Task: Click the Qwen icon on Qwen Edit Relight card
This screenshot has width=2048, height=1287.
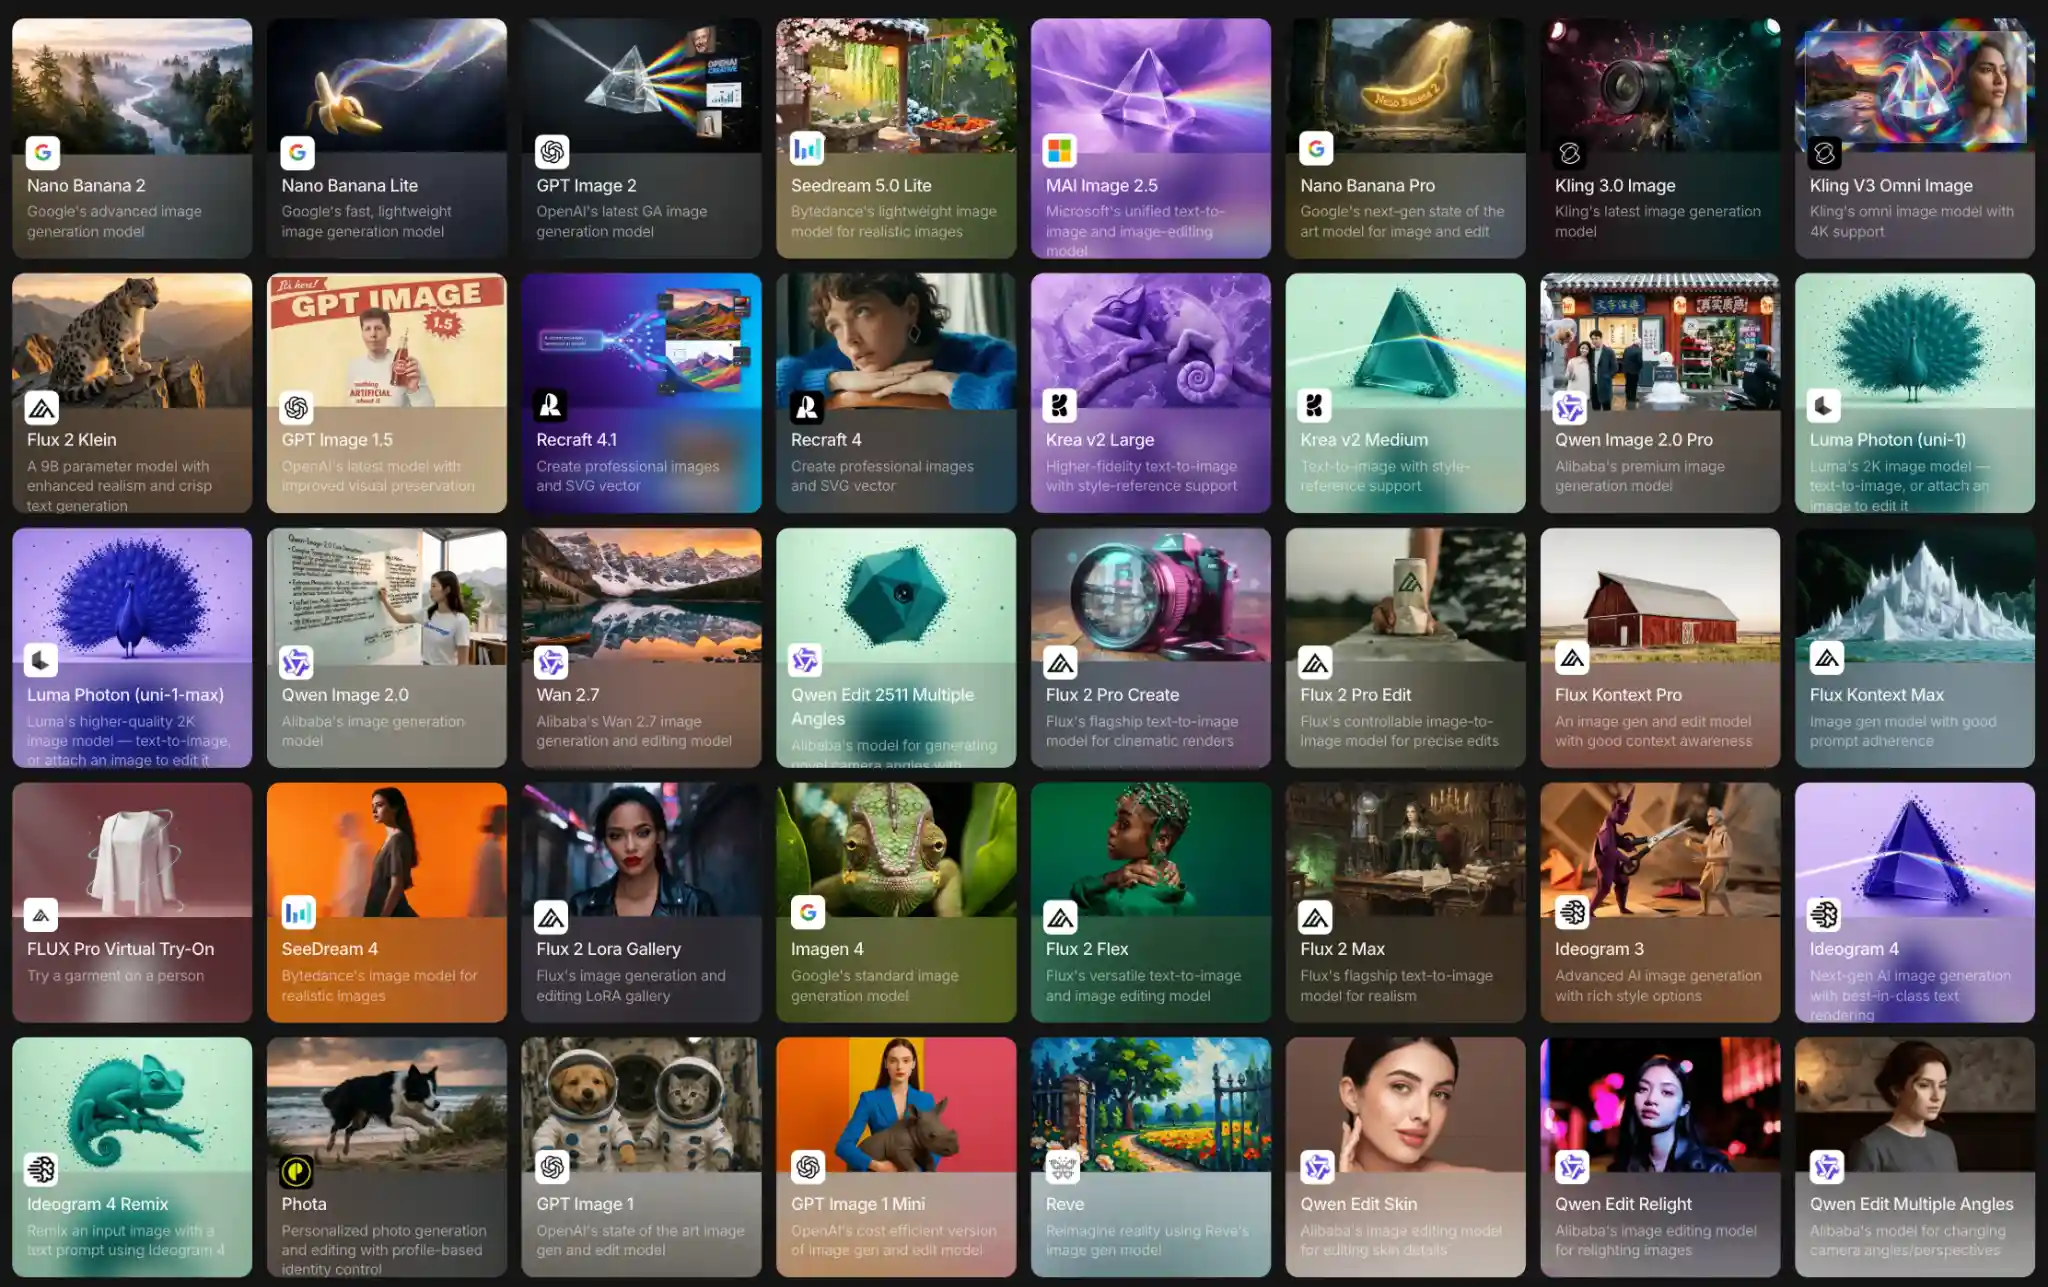Action: click(x=1572, y=1168)
